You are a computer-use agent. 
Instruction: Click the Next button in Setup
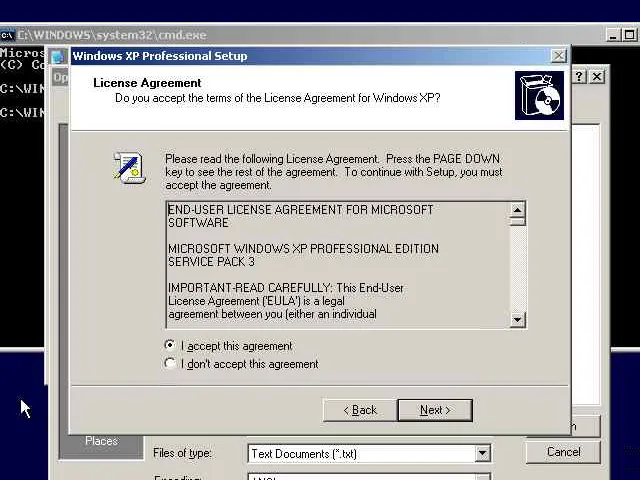[435, 410]
